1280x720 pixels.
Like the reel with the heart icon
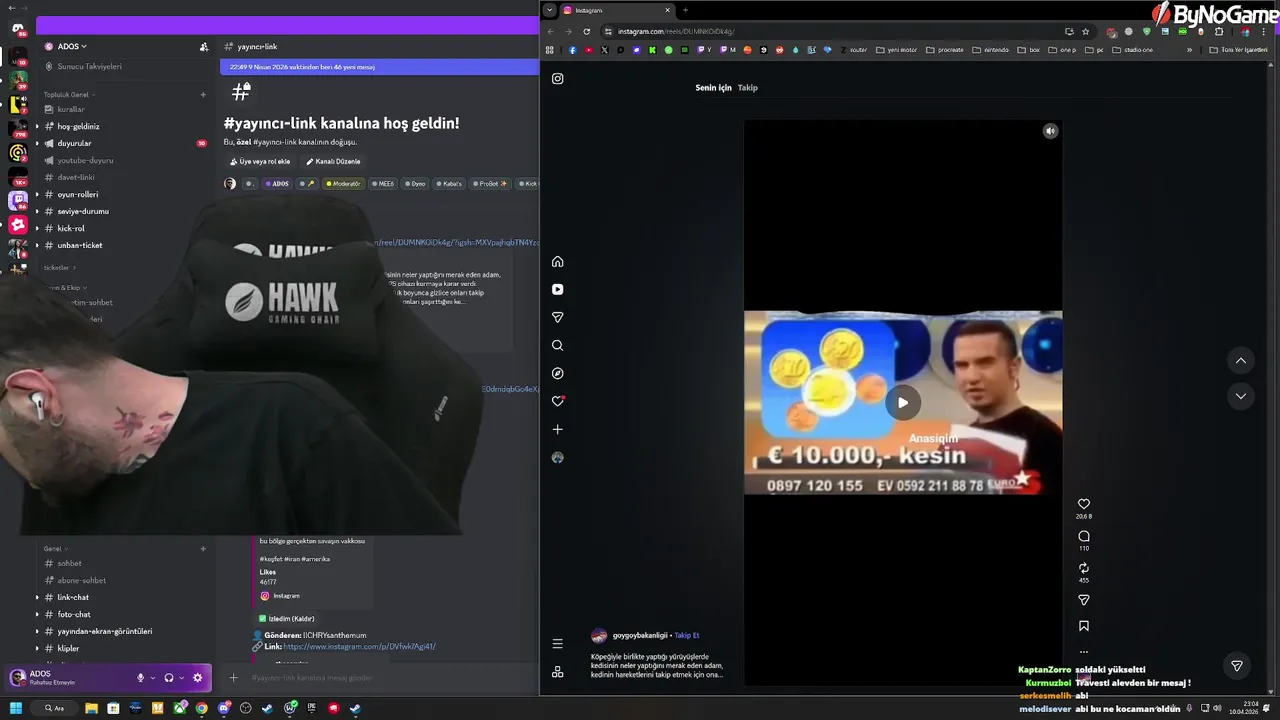(x=1083, y=505)
